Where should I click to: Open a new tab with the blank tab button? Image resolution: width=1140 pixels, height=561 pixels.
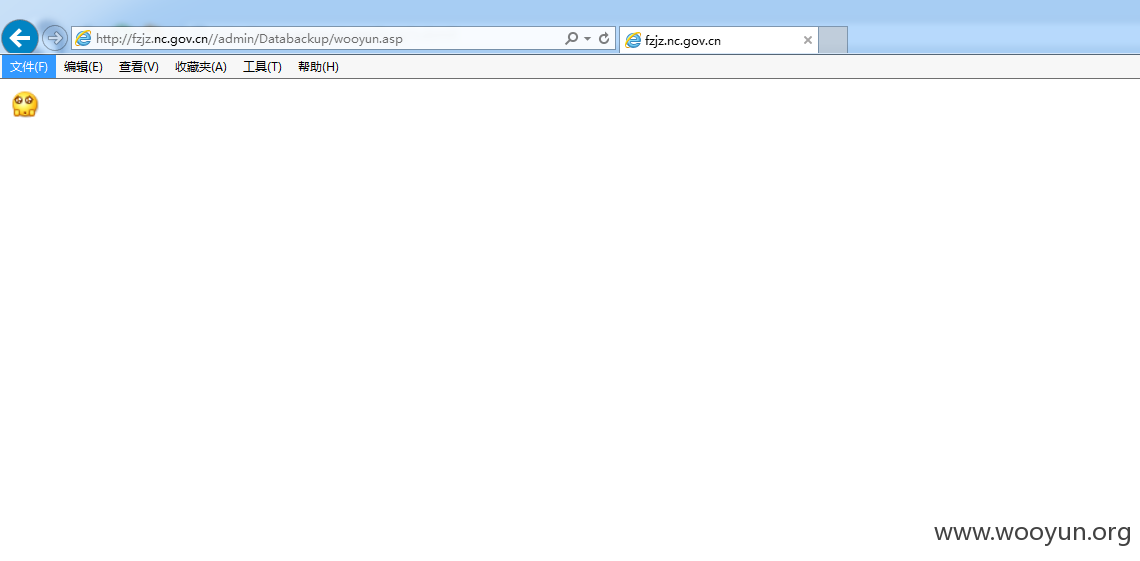click(x=833, y=40)
